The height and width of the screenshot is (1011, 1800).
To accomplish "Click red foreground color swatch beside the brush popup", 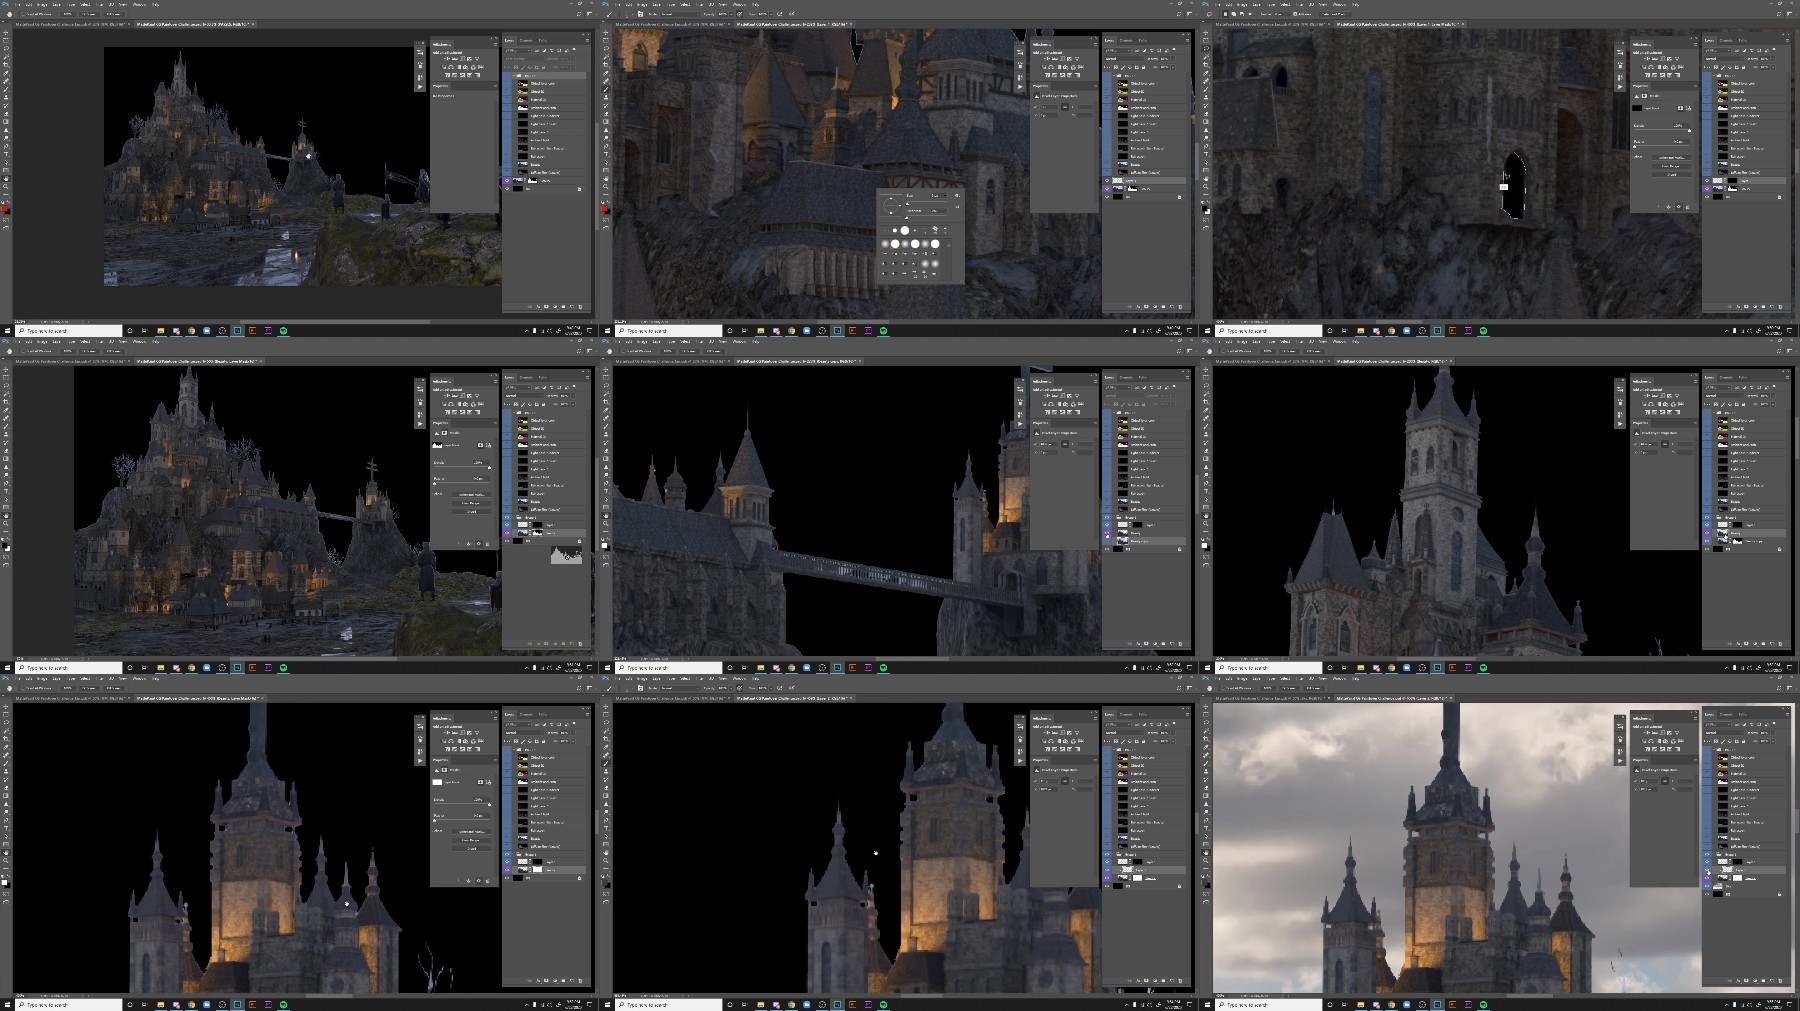I will pyautogui.click(x=606, y=208).
